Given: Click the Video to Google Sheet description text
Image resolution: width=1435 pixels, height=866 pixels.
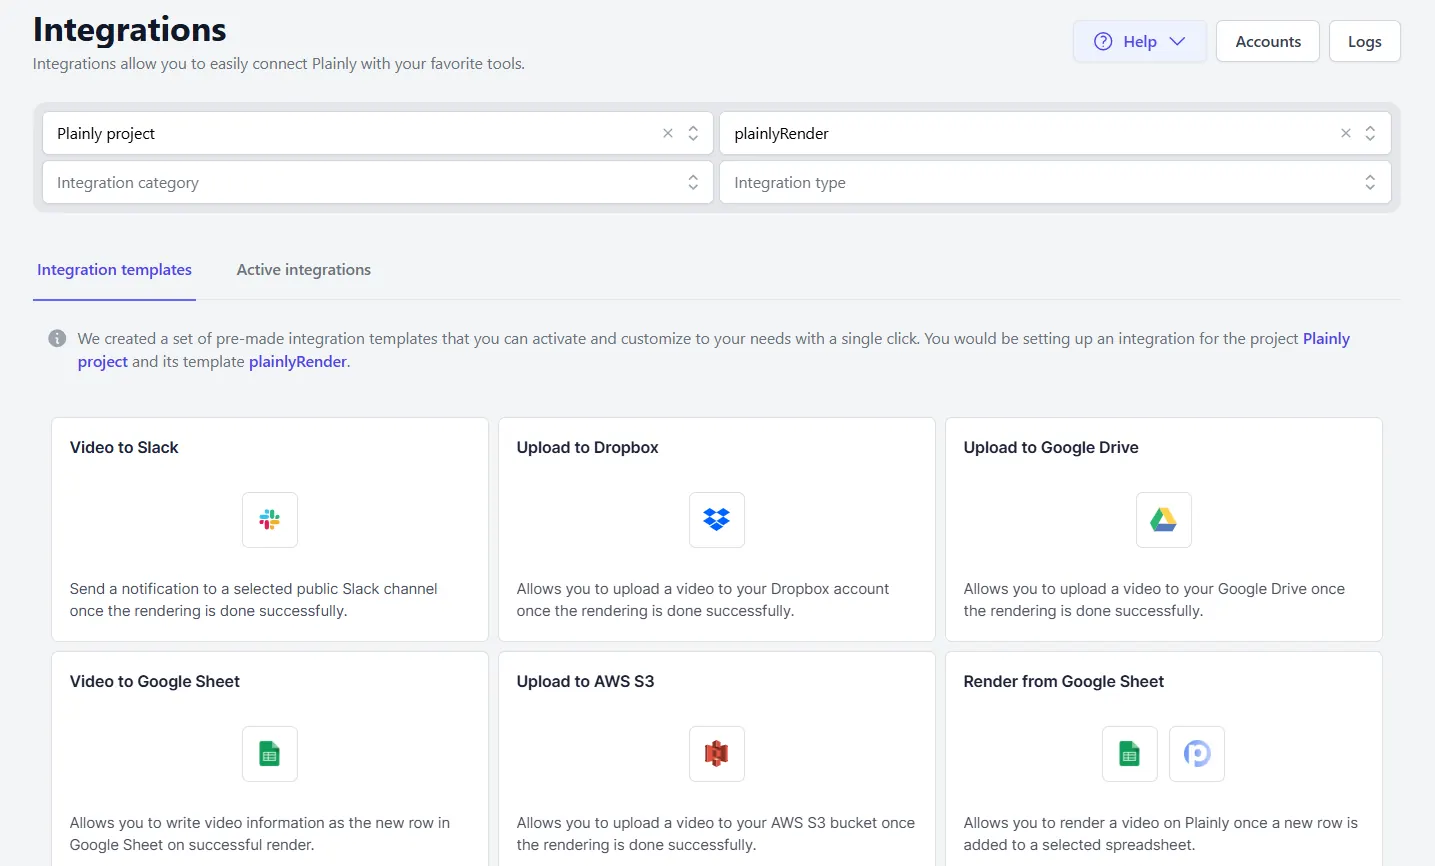Looking at the screenshot, I should (260, 834).
